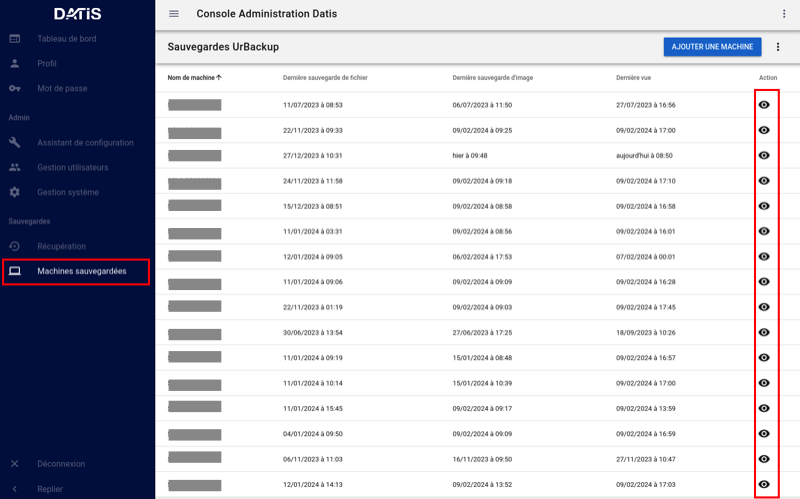800x499 pixels.
Task: Click the laptop icon for Machines sauvegardées
Action: [x=15, y=271]
